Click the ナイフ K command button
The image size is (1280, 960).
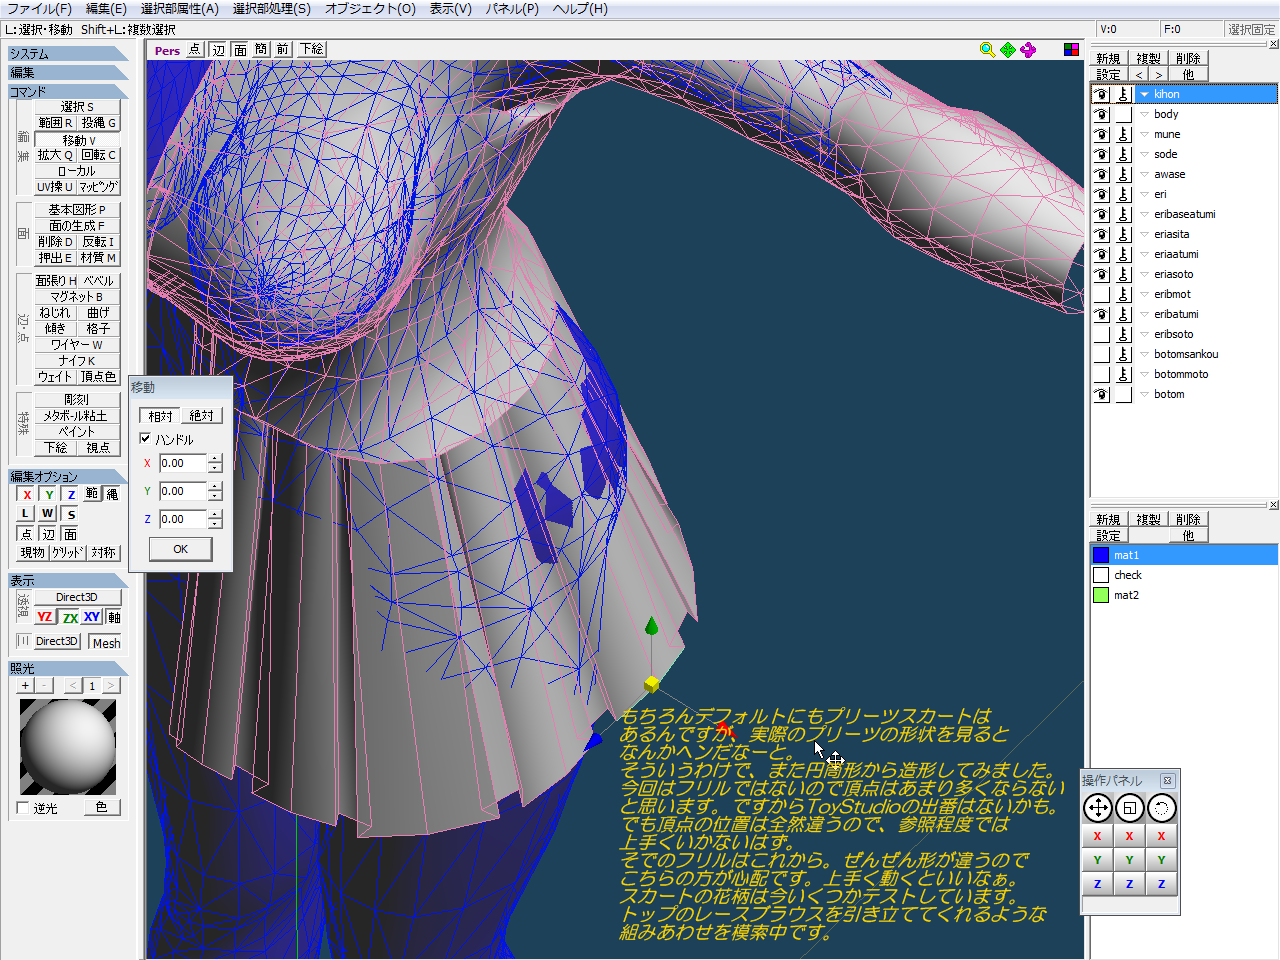[x=77, y=361]
